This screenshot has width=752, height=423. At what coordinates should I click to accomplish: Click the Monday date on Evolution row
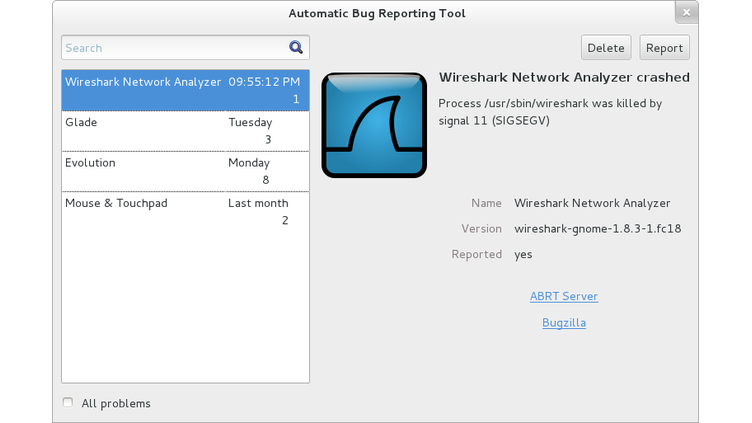click(249, 163)
